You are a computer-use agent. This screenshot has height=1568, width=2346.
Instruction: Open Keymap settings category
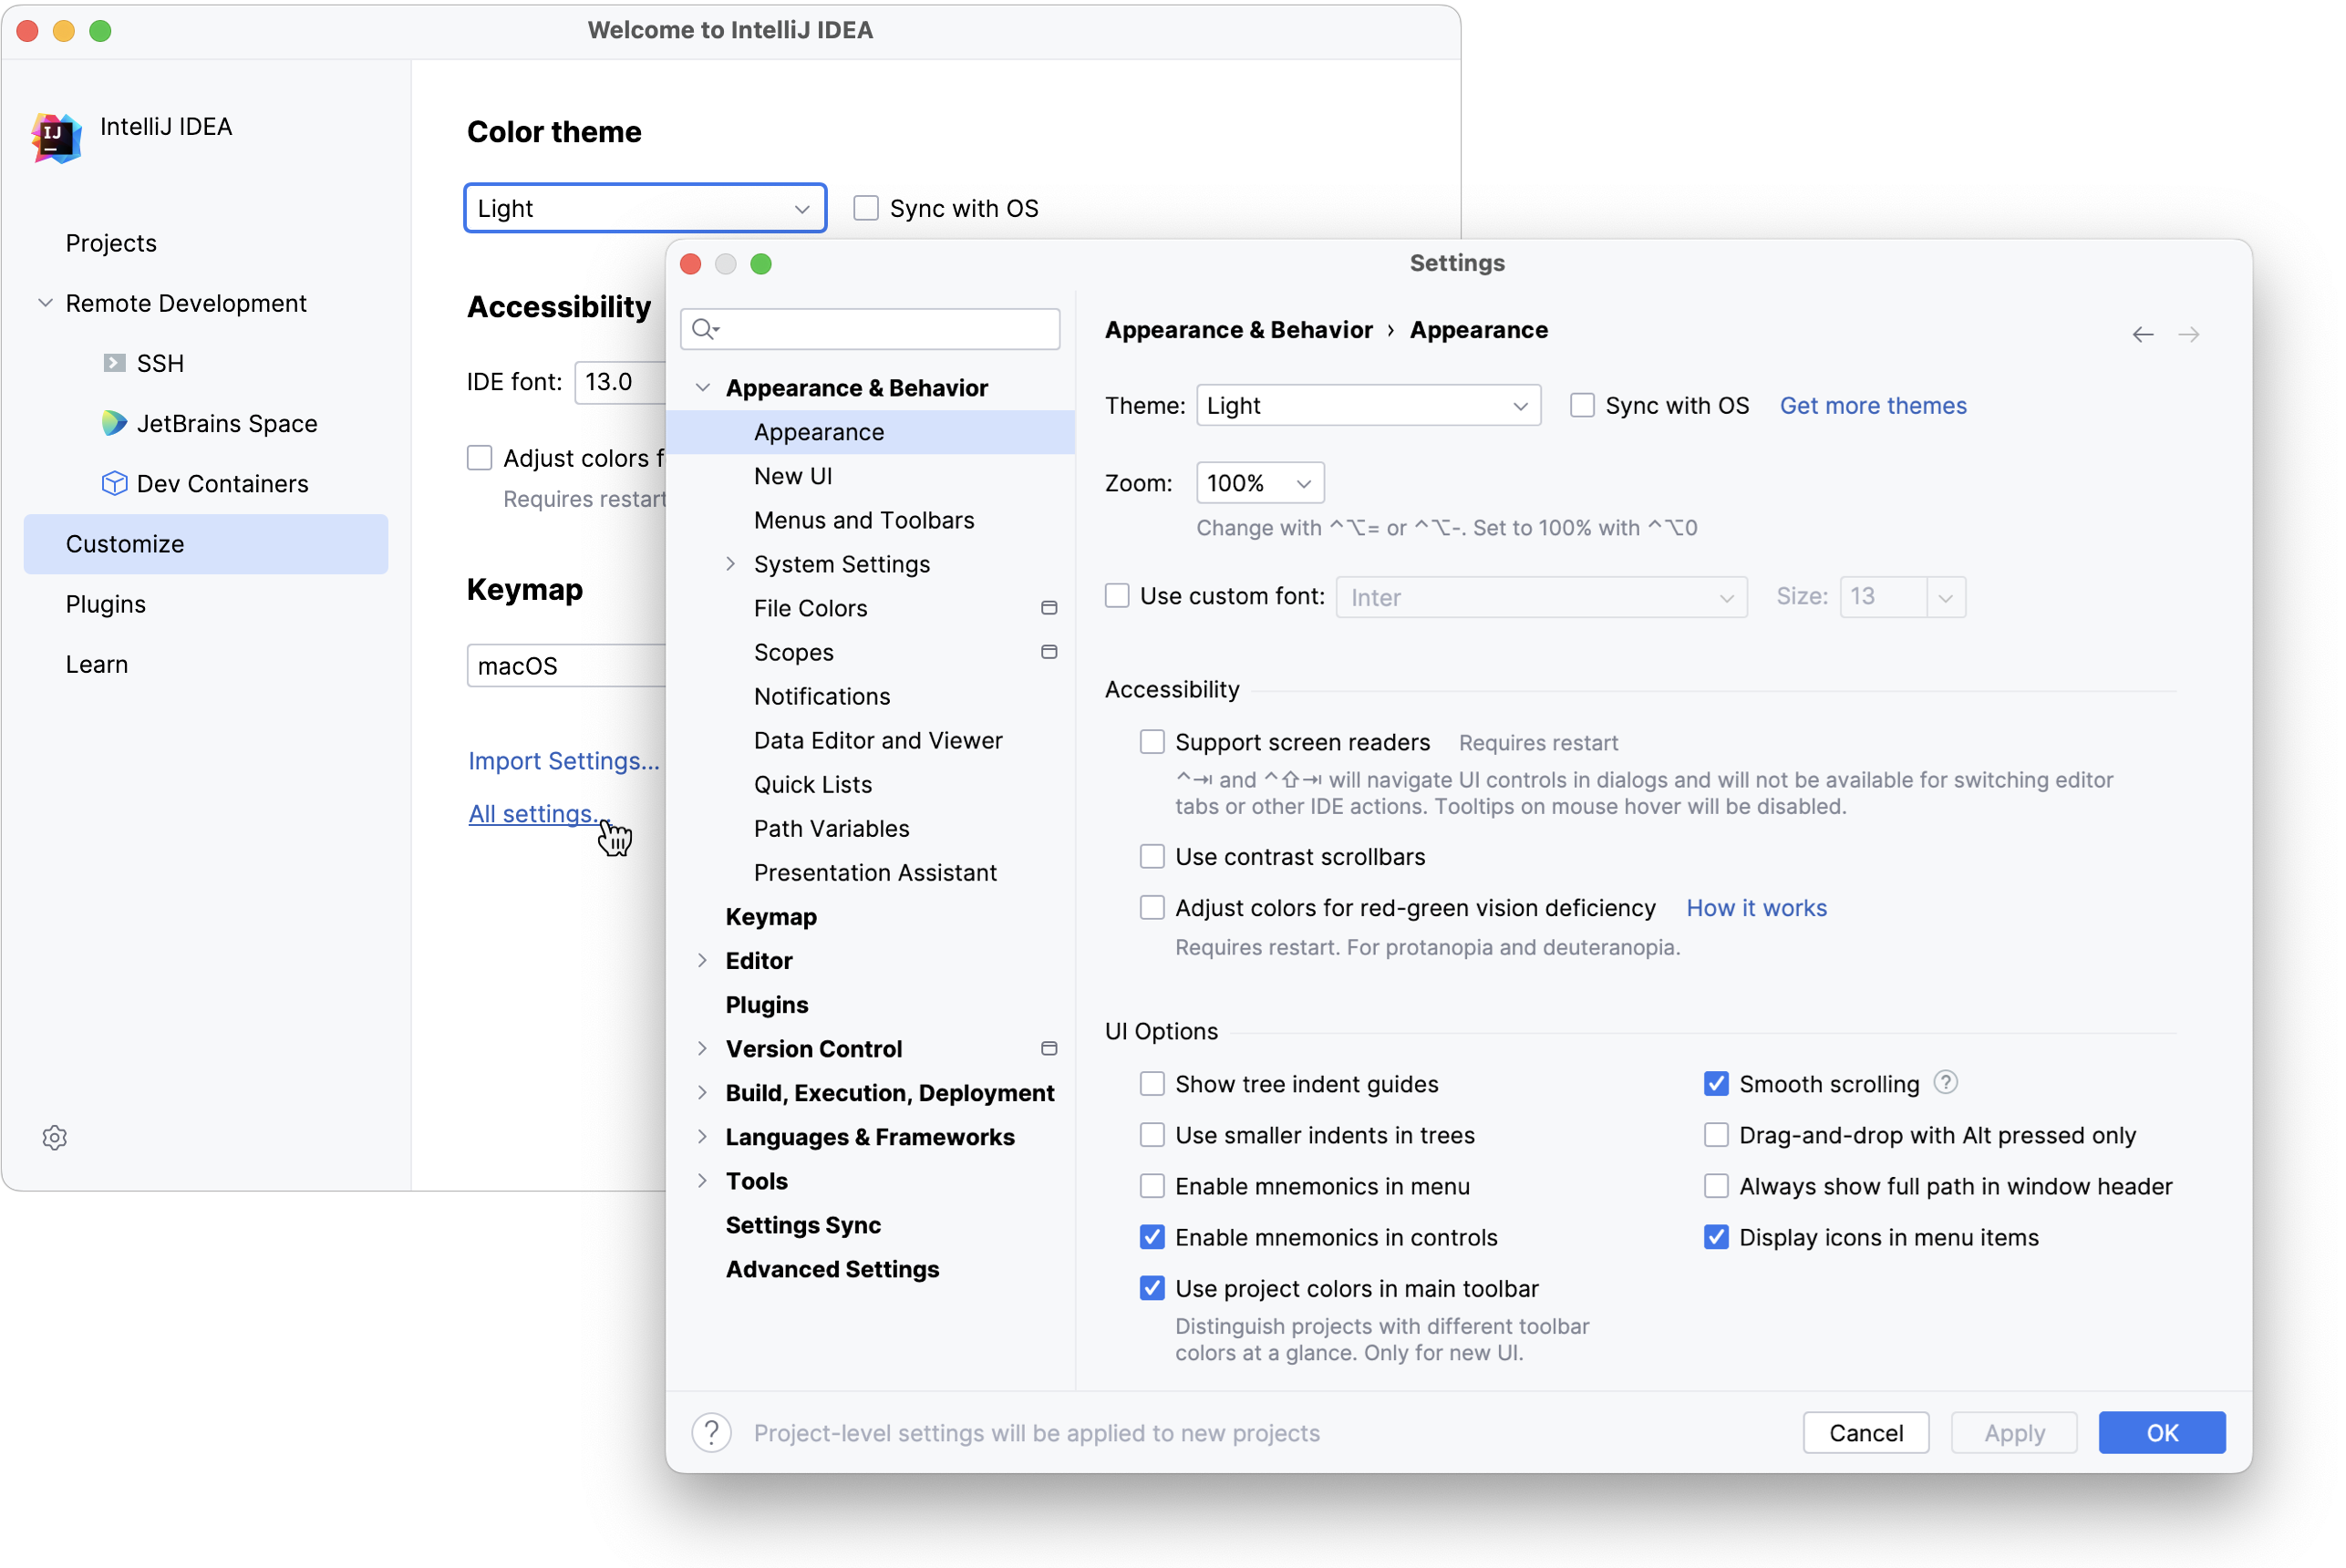click(x=870, y=917)
